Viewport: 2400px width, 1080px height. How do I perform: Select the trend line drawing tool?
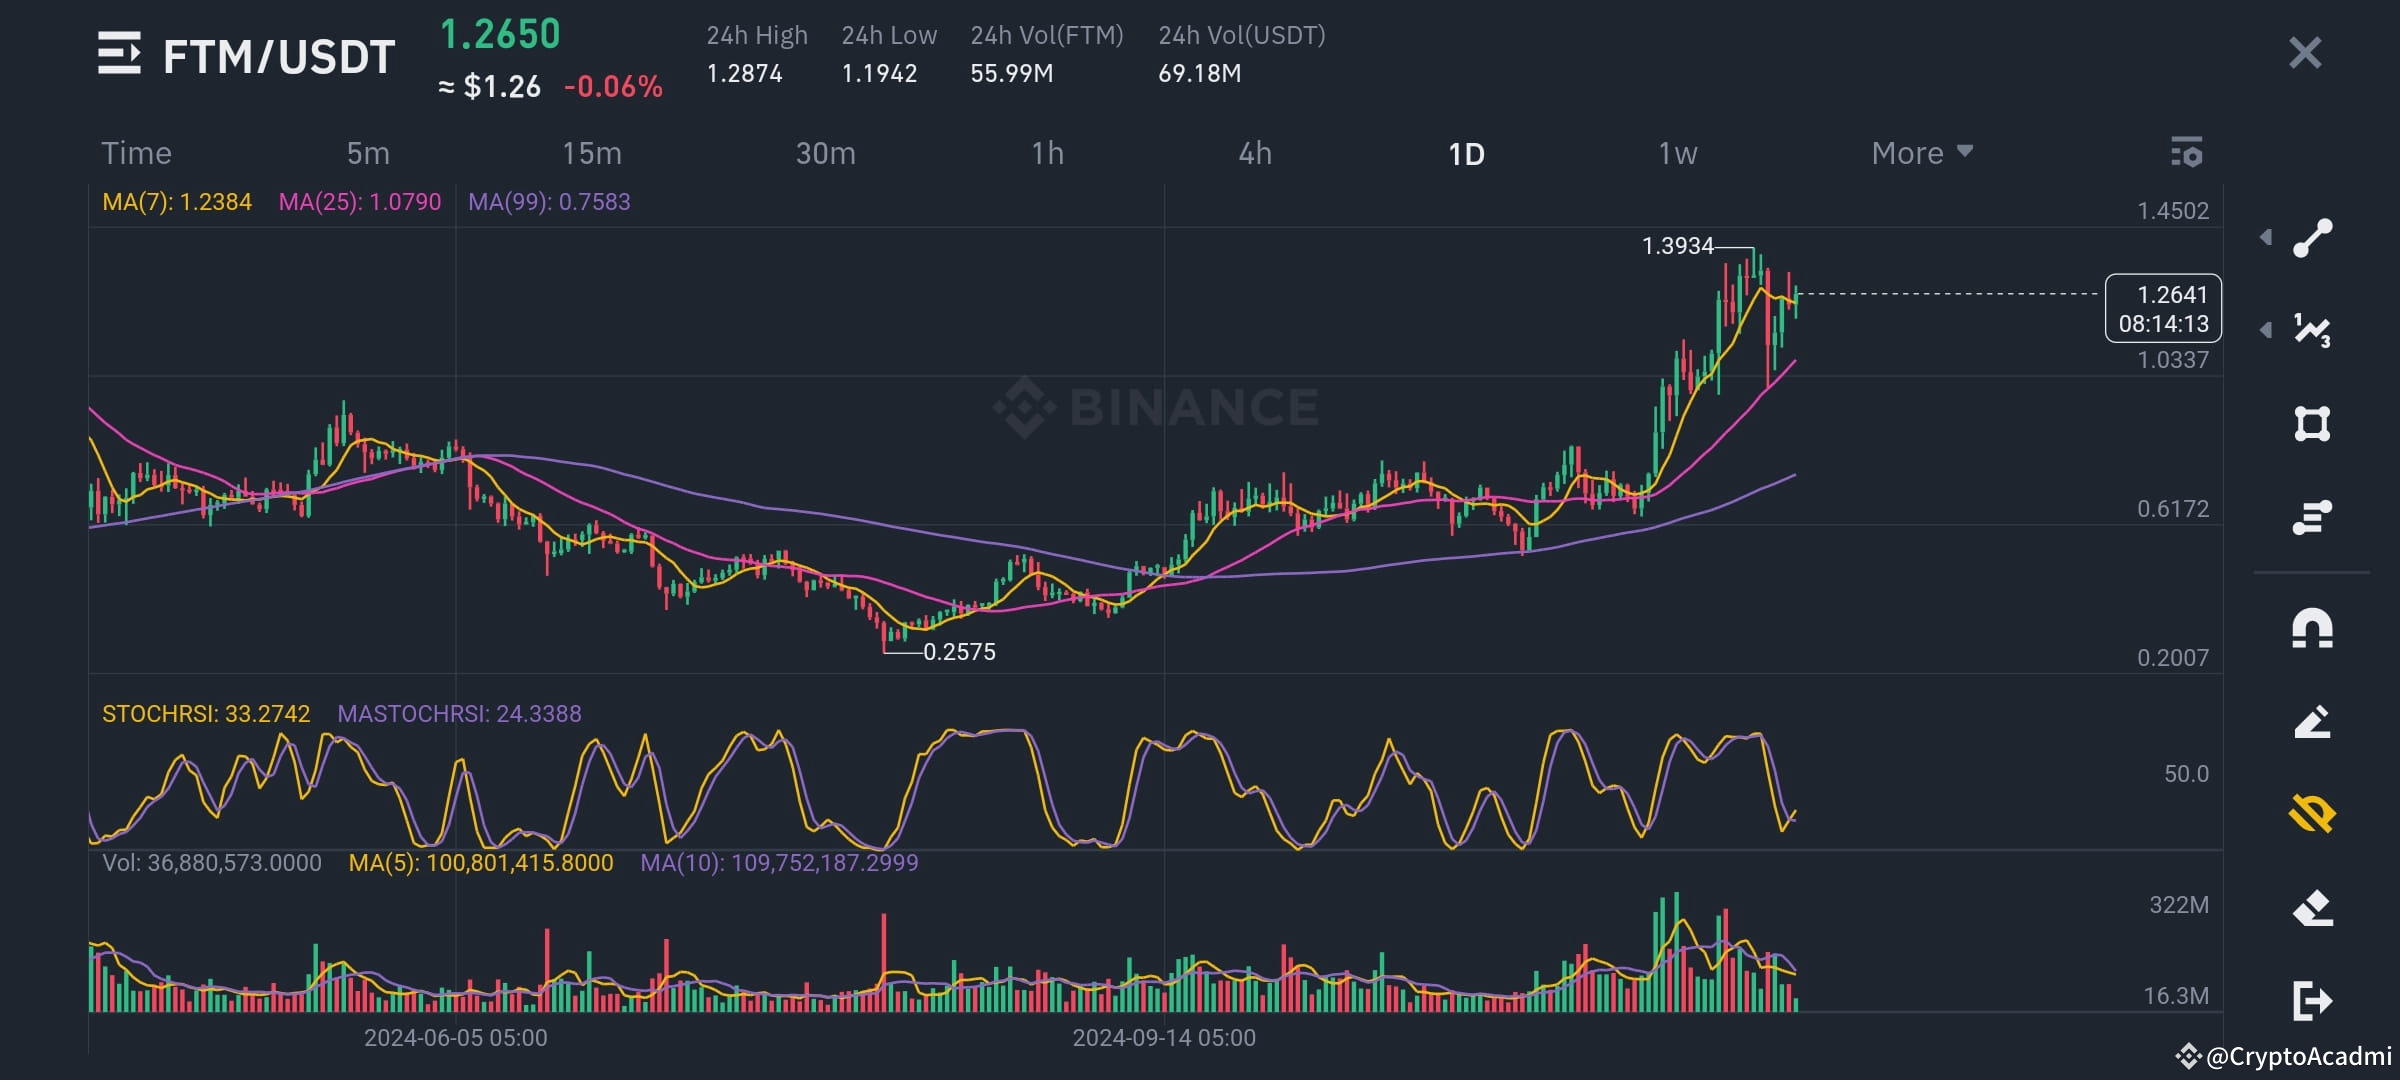pos(2313,237)
